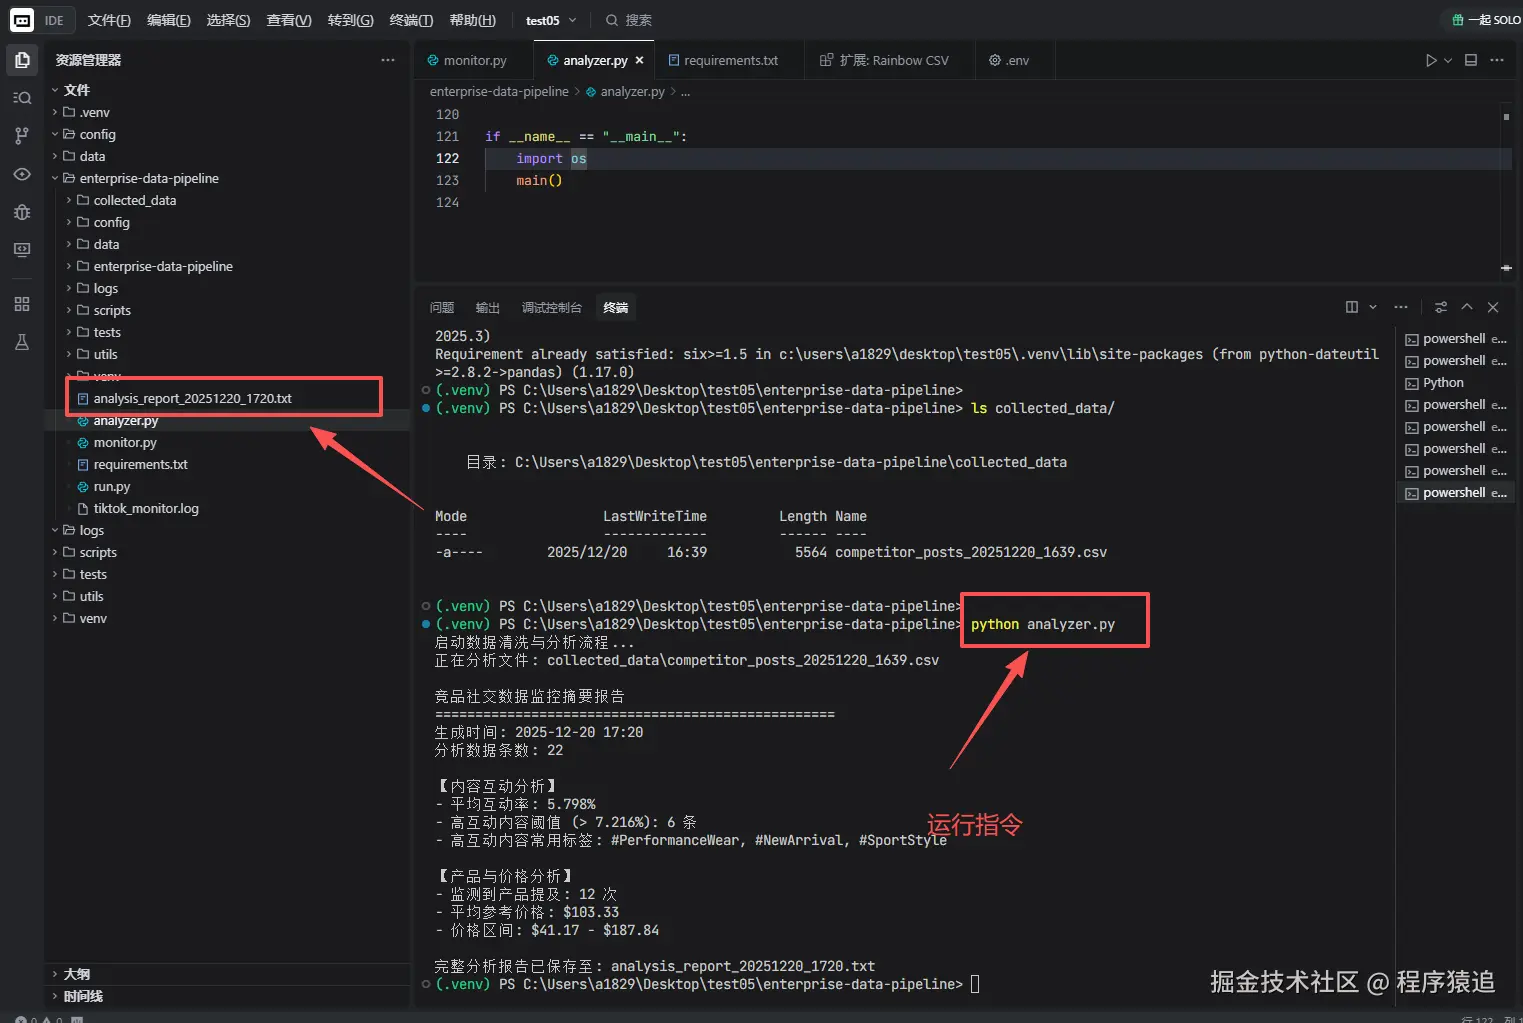Open analysis_report_20251220_1720.txt file

coord(228,398)
